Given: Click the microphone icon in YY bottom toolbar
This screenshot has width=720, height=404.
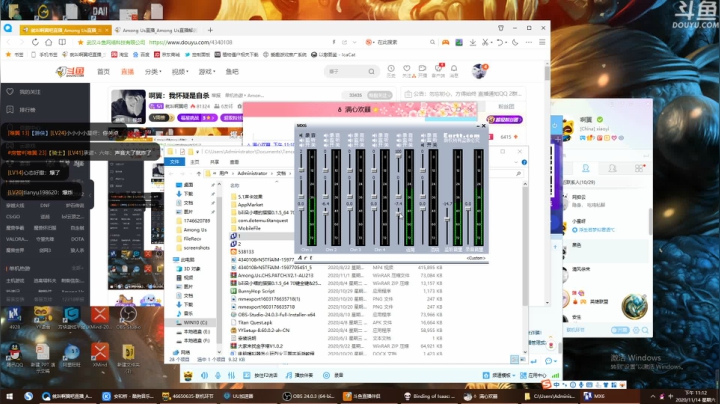Looking at the screenshot, I should point(218,375).
